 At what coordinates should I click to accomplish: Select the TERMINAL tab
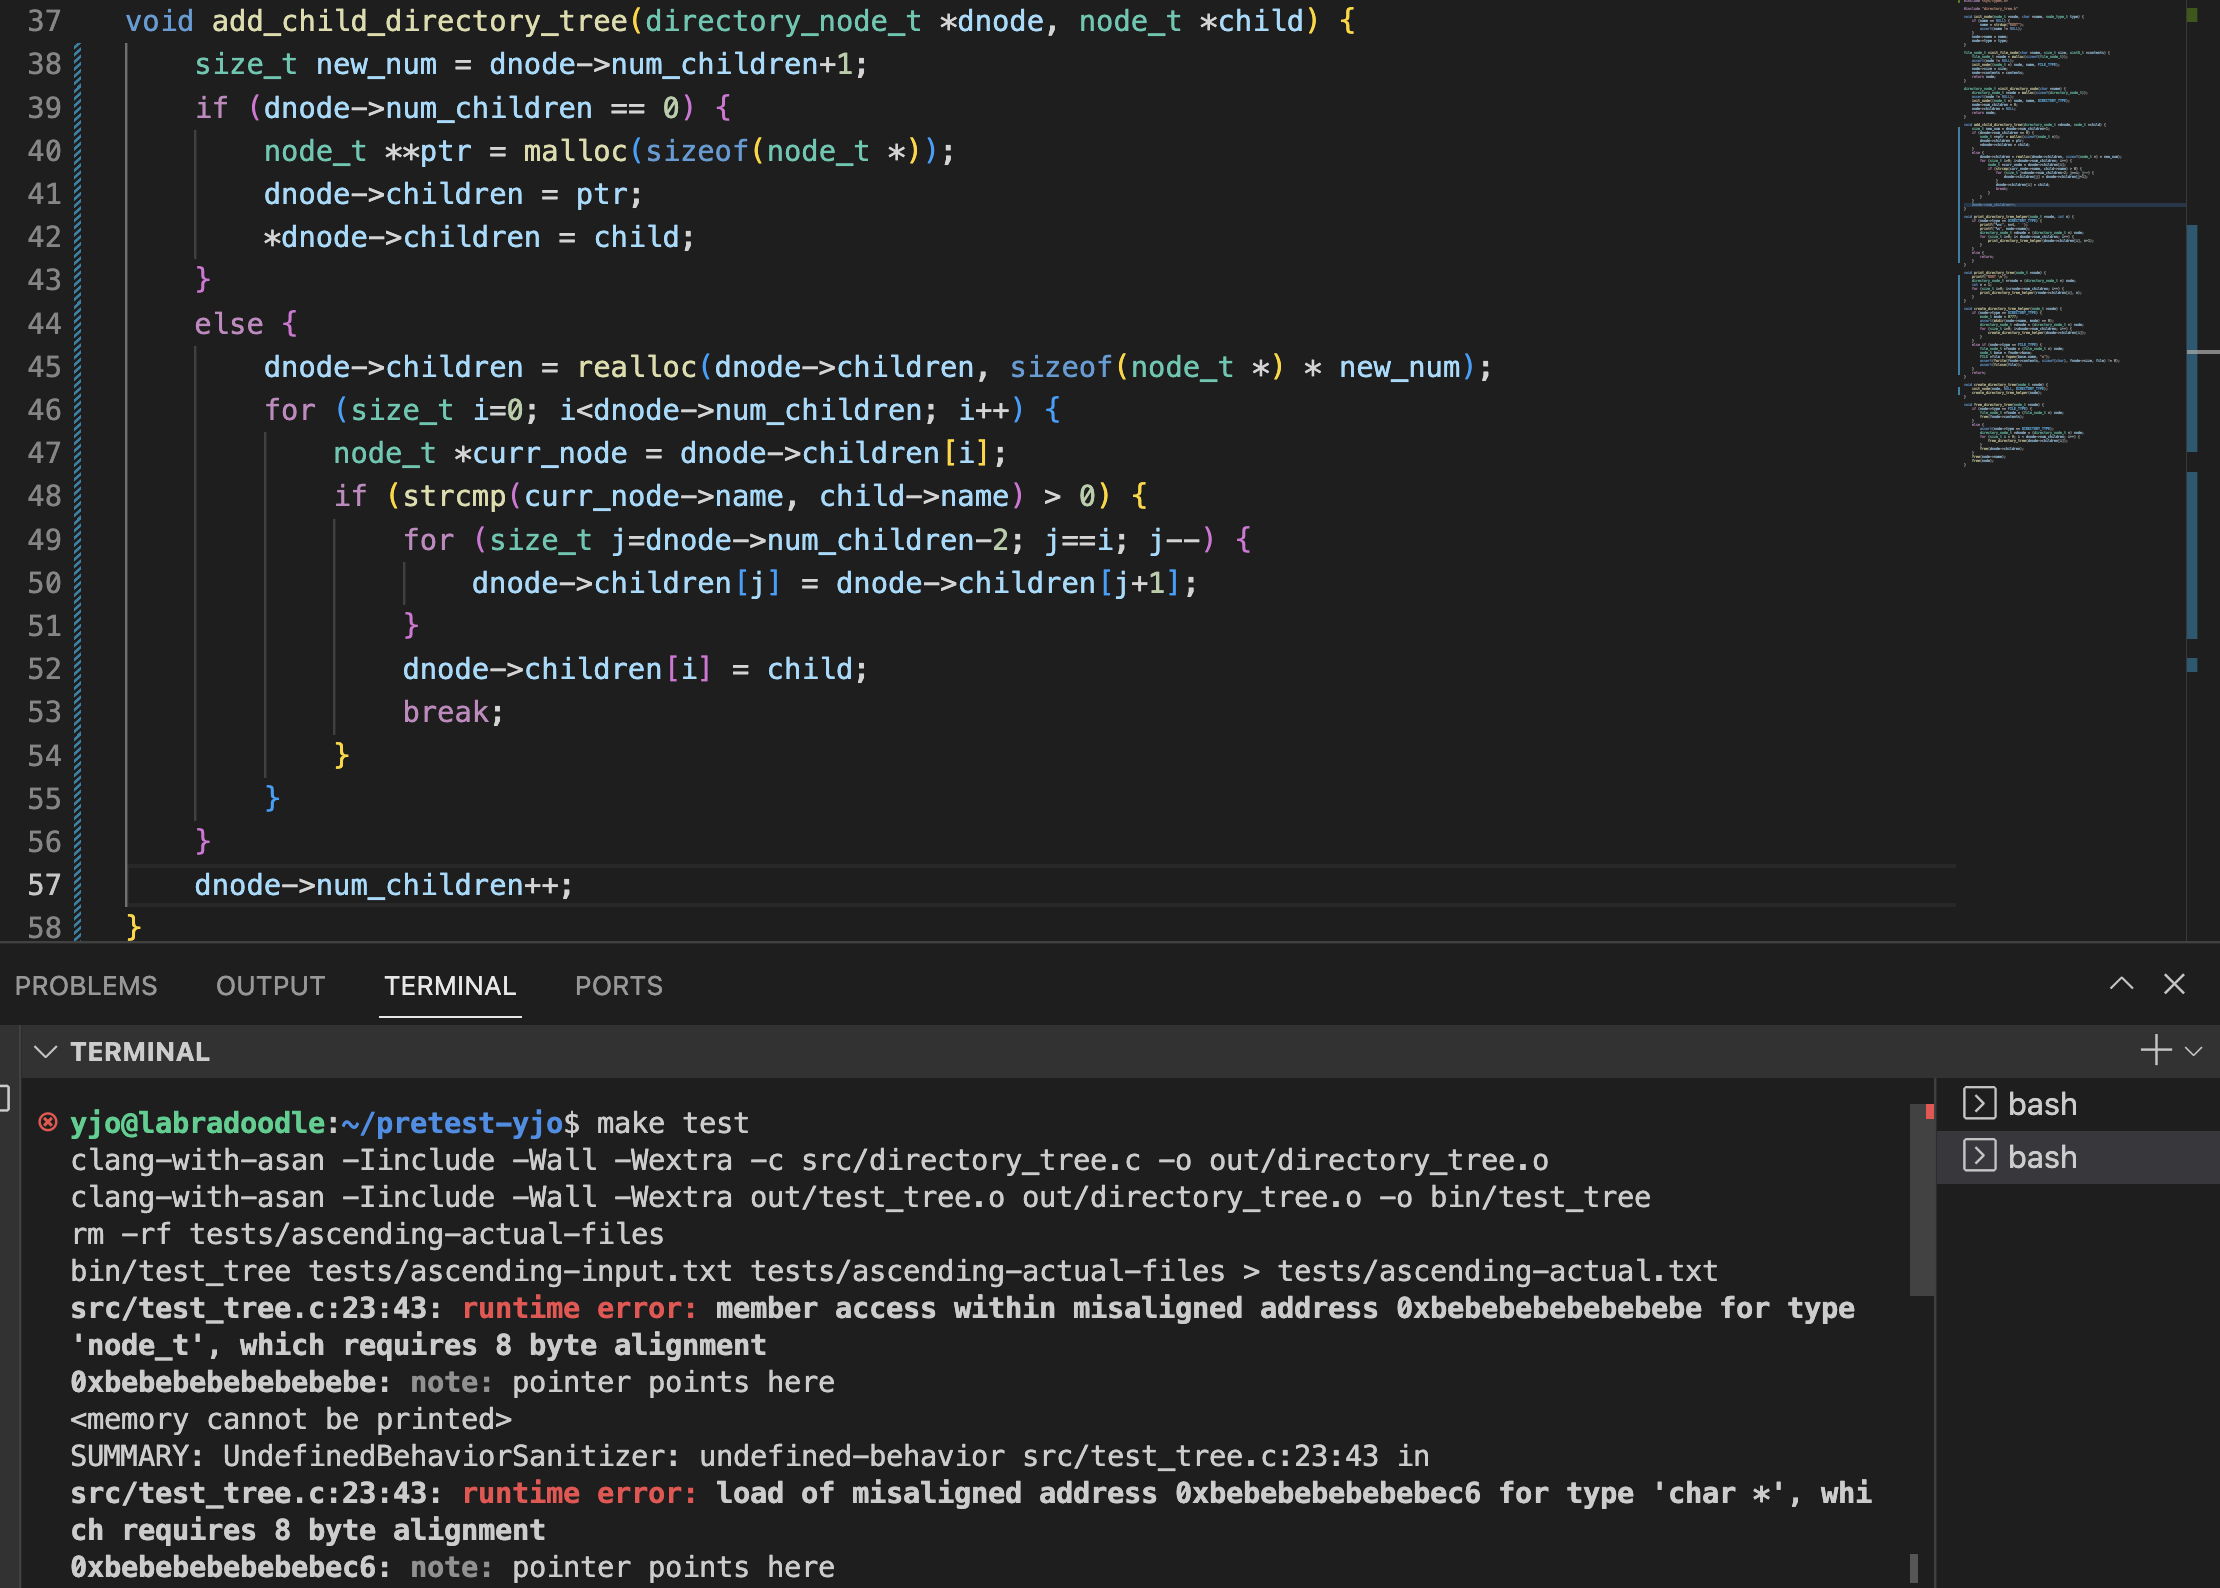450,986
